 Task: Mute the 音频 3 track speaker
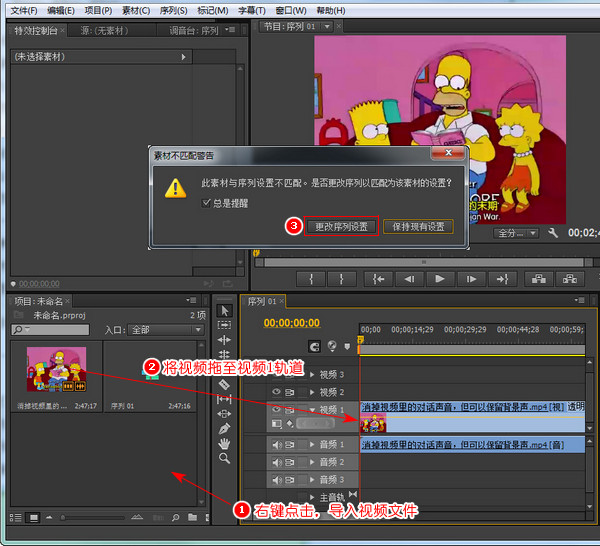277,479
